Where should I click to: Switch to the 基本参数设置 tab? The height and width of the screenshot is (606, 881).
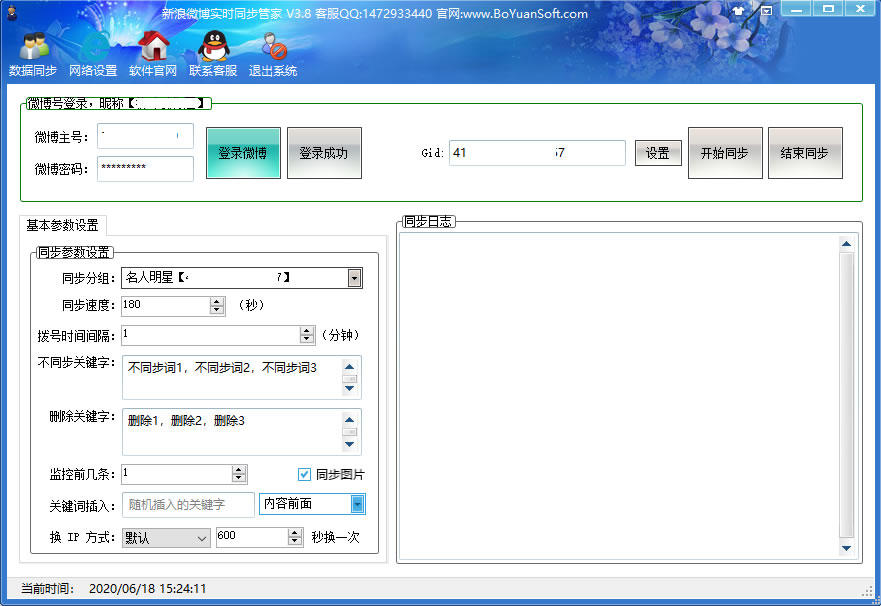tap(63, 225)
